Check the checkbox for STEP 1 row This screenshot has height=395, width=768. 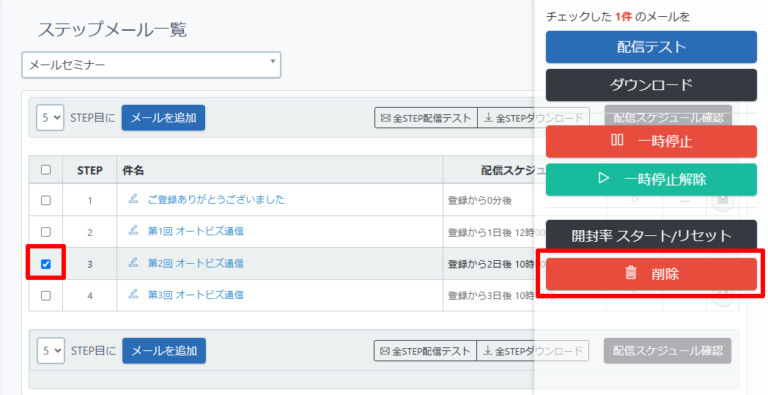(46, 200)
